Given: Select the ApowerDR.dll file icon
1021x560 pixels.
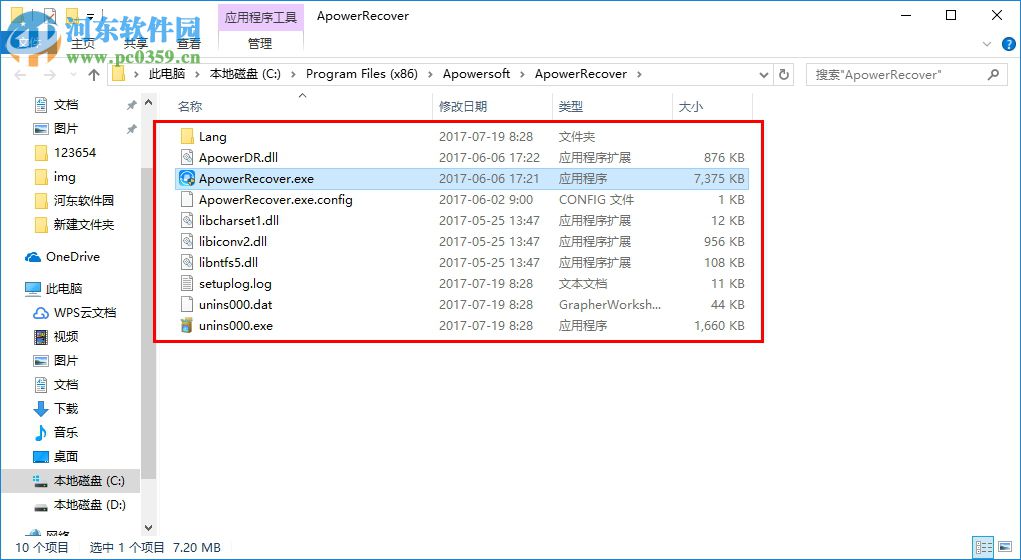Looking at the screenshot, I should coord(188,158).
